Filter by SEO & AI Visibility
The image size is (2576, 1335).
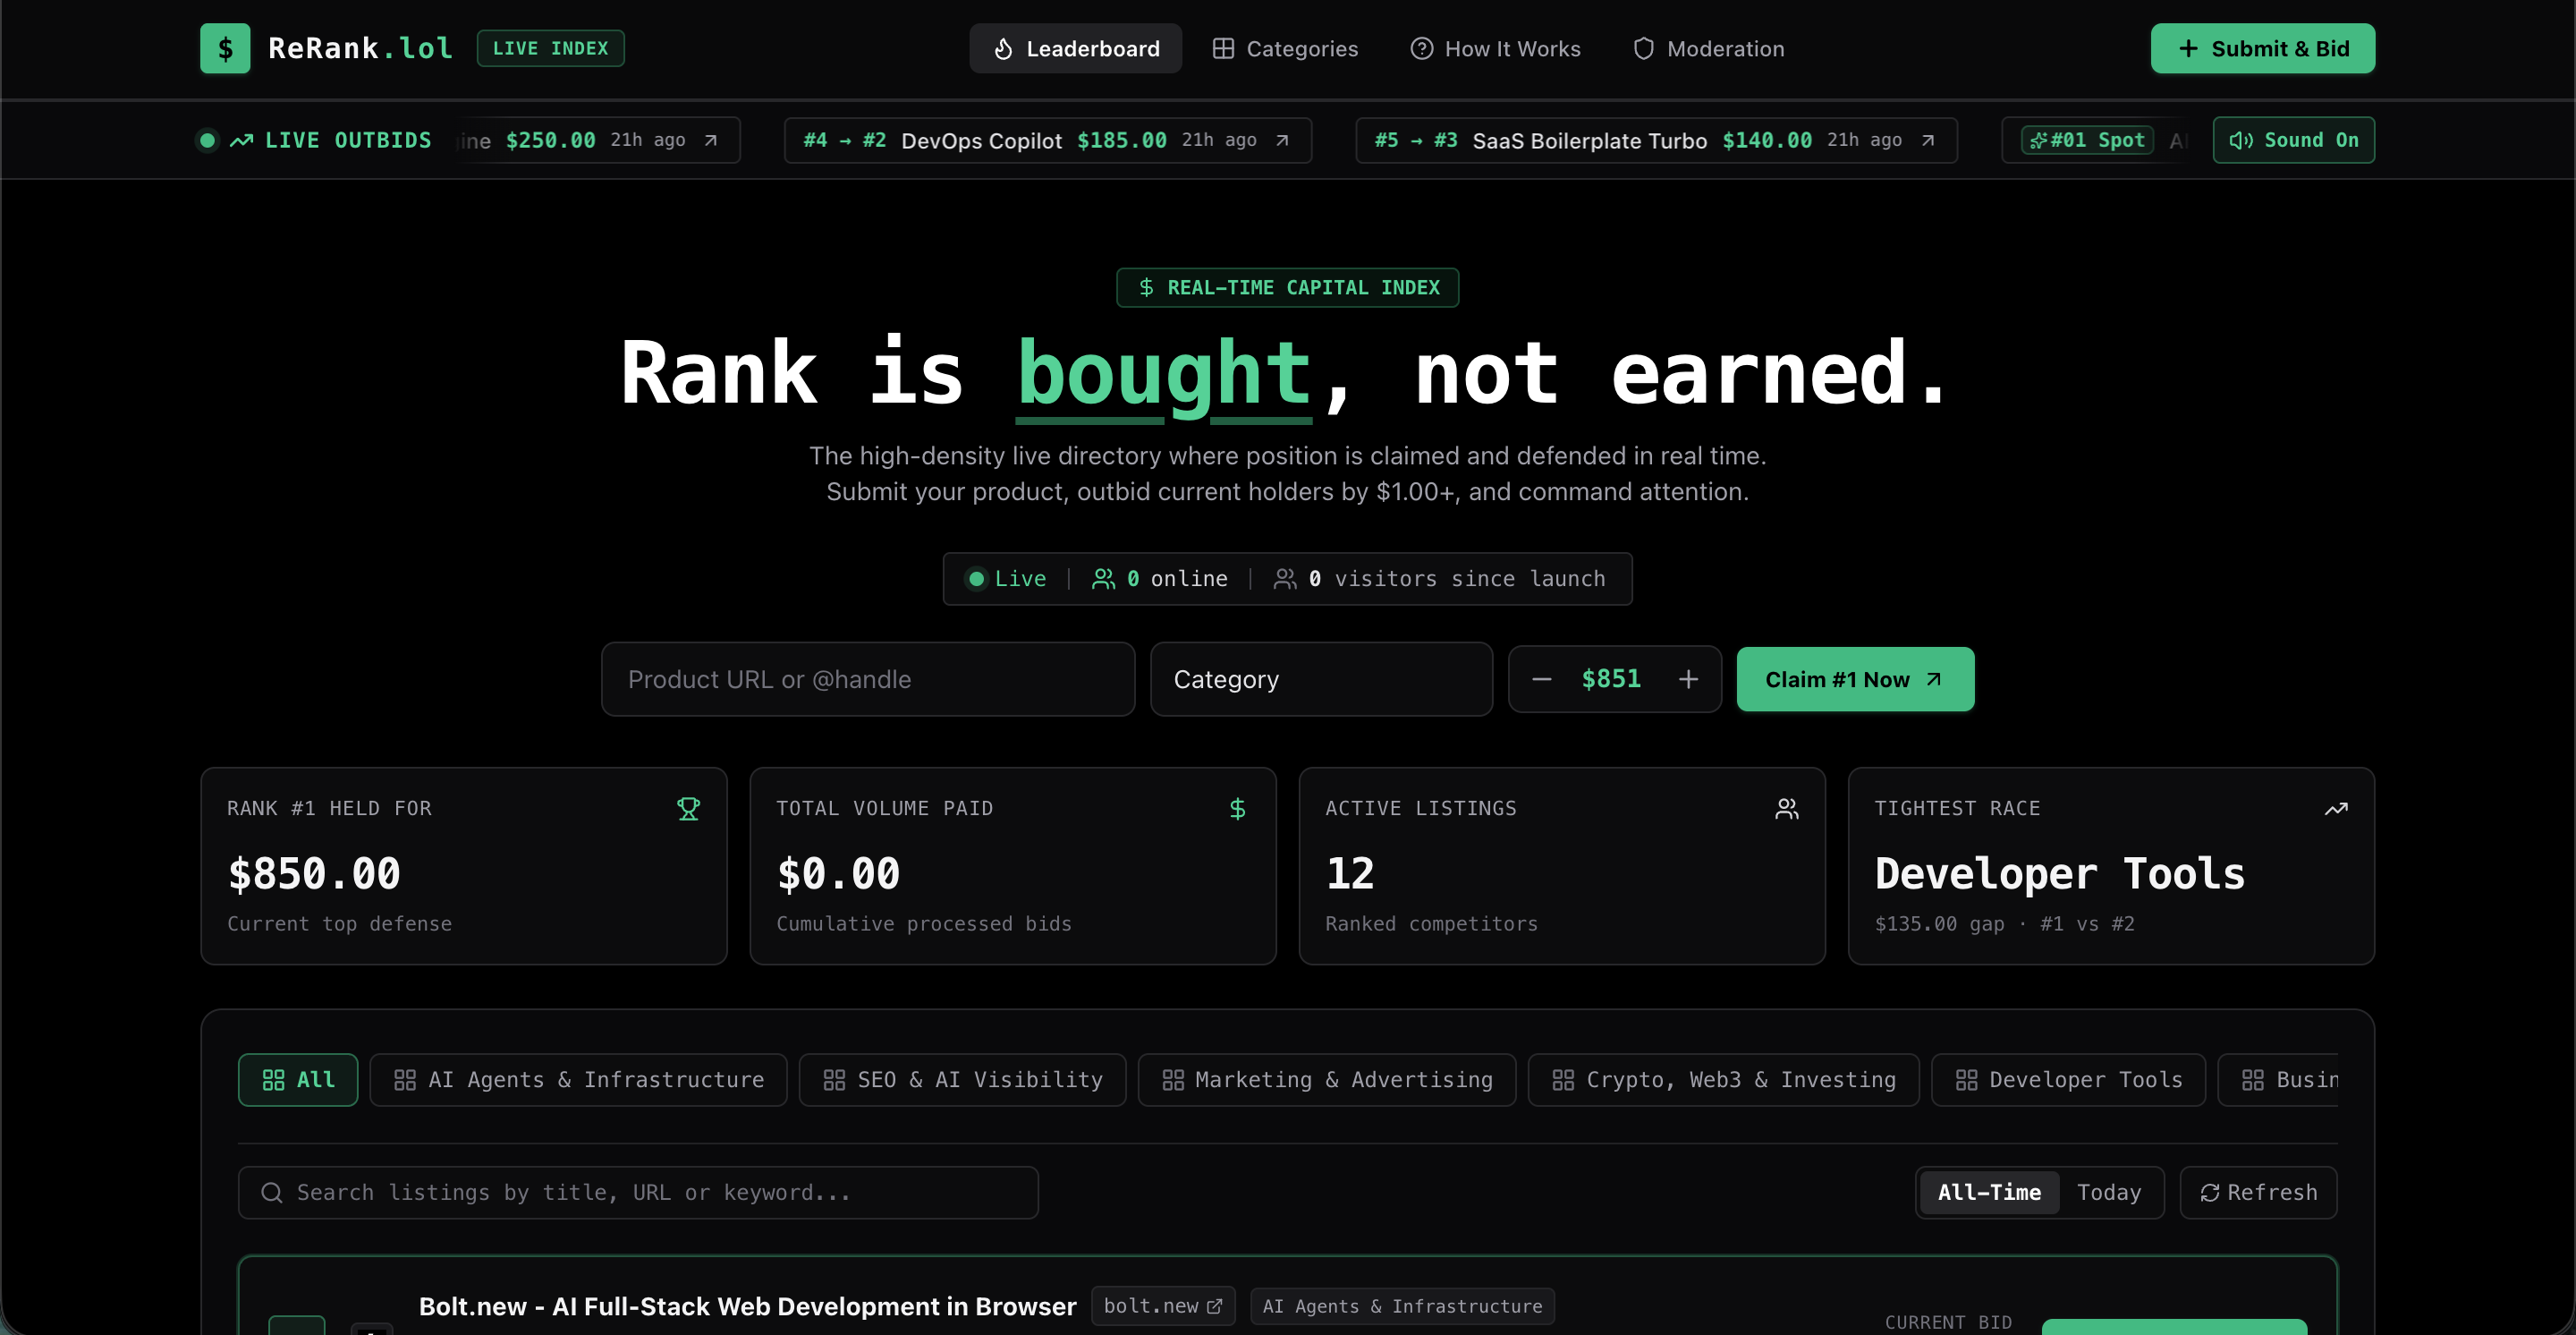(x=962, y=1080)
